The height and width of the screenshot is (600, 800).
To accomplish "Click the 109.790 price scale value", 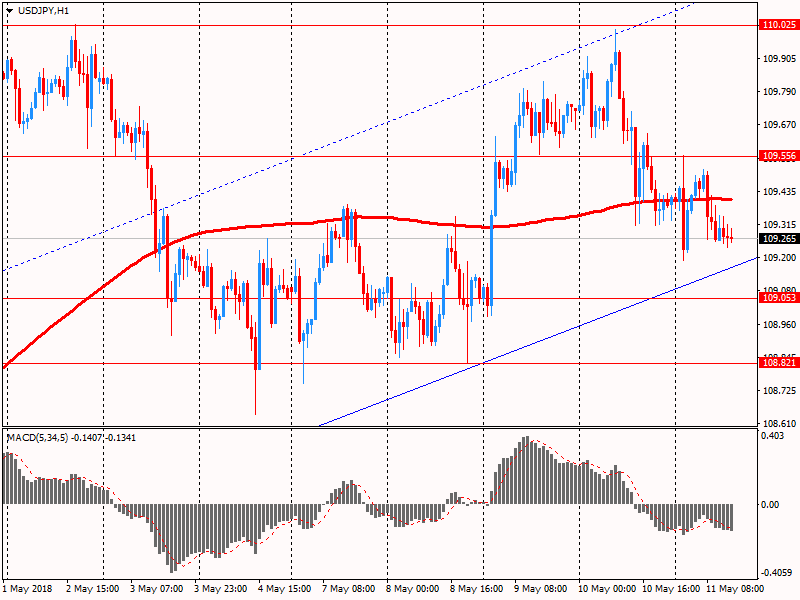I will coord(779,92).
